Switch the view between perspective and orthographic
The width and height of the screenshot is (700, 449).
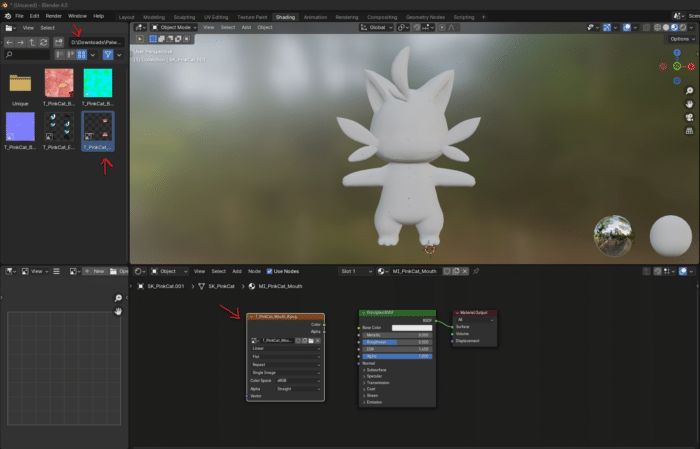689,131
